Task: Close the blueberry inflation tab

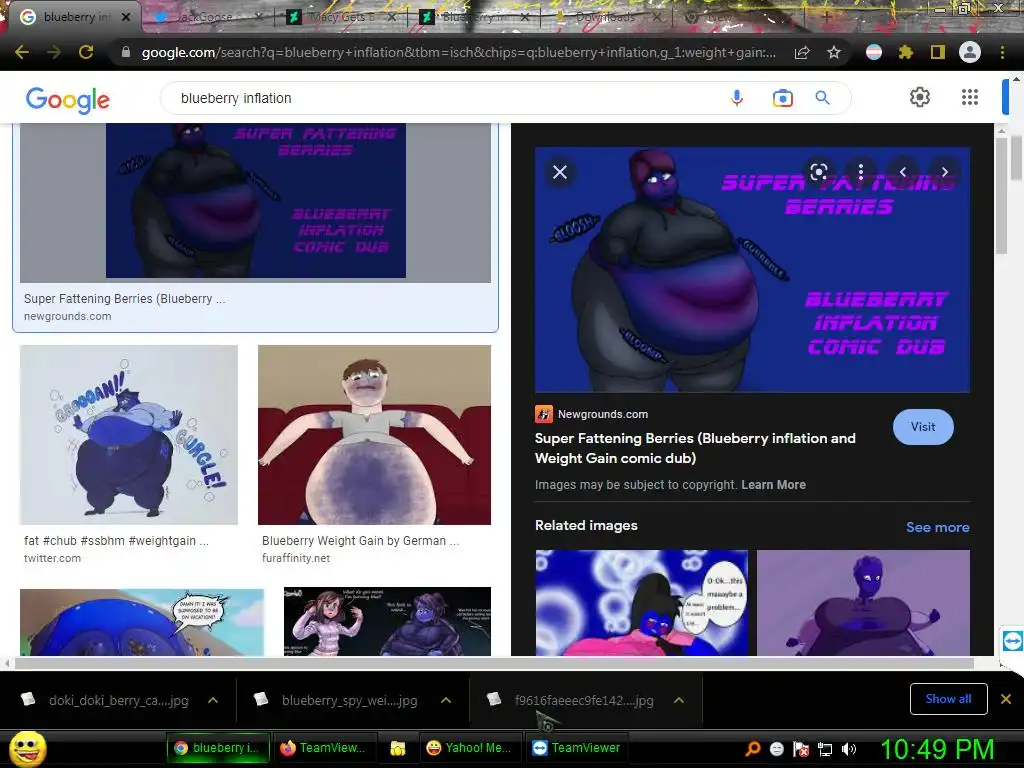Action: click(x=126, y=17)
